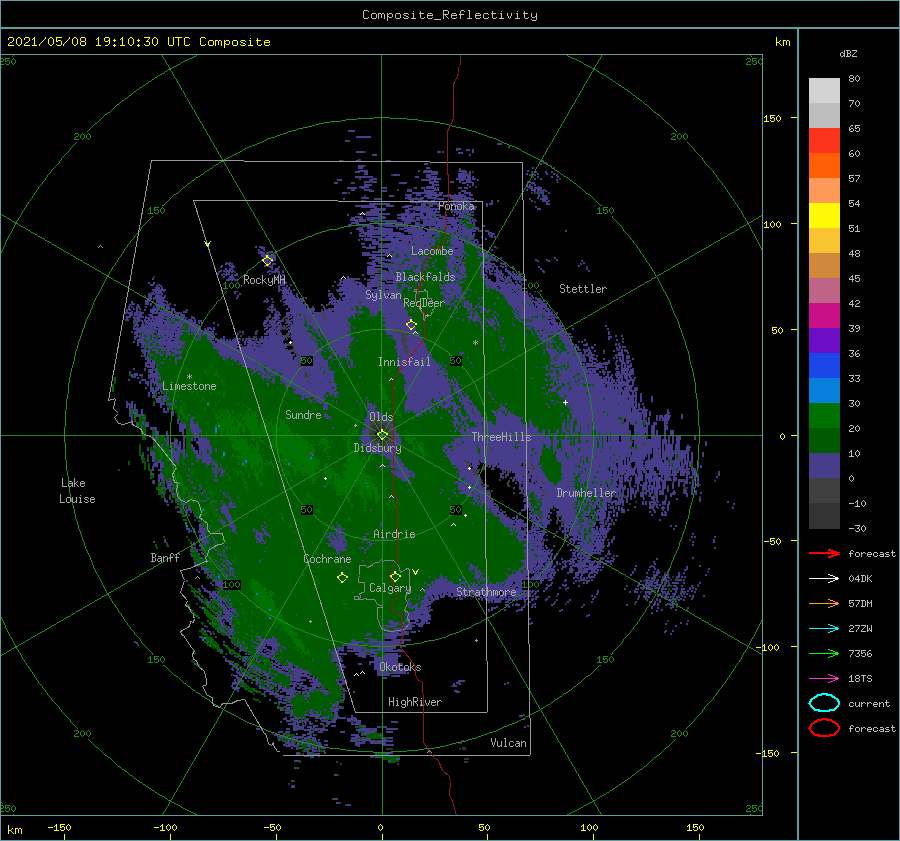The width and height of the screenshot is (900, 841).
Task: Select the Ponoka city label
Action: coord(456,206)
